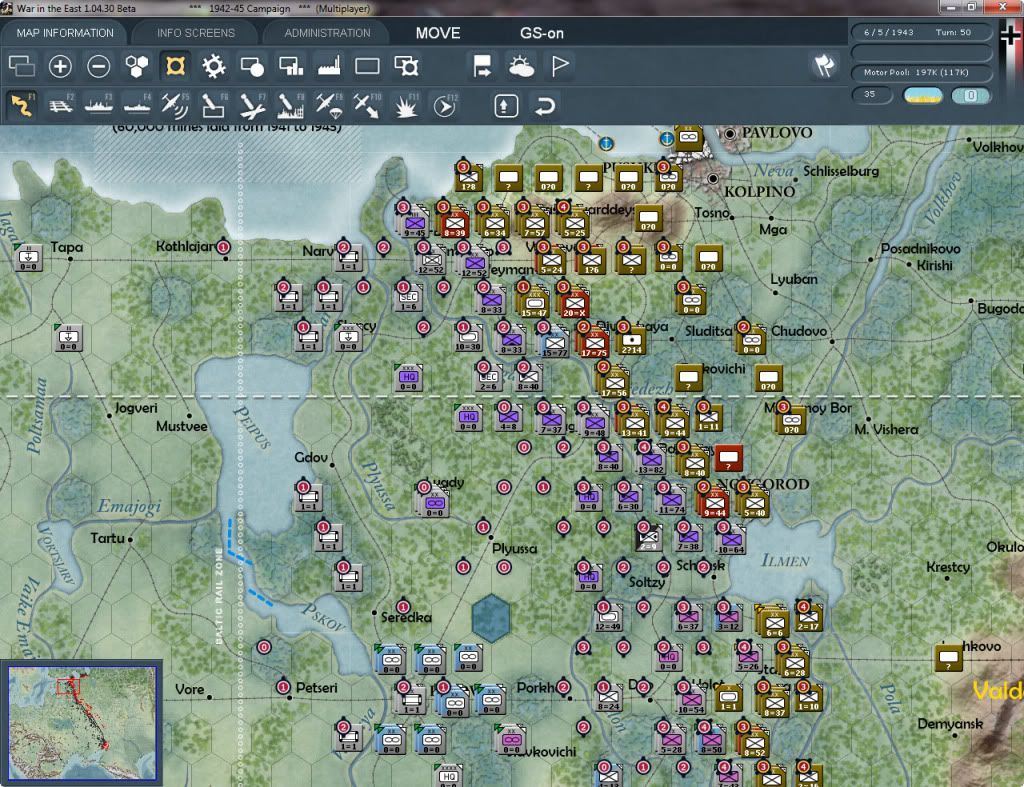Image resolution: width=1024 pixels, height=787 pixels.
Task: Show the weather map icon
Action: (x=521, y=66)
